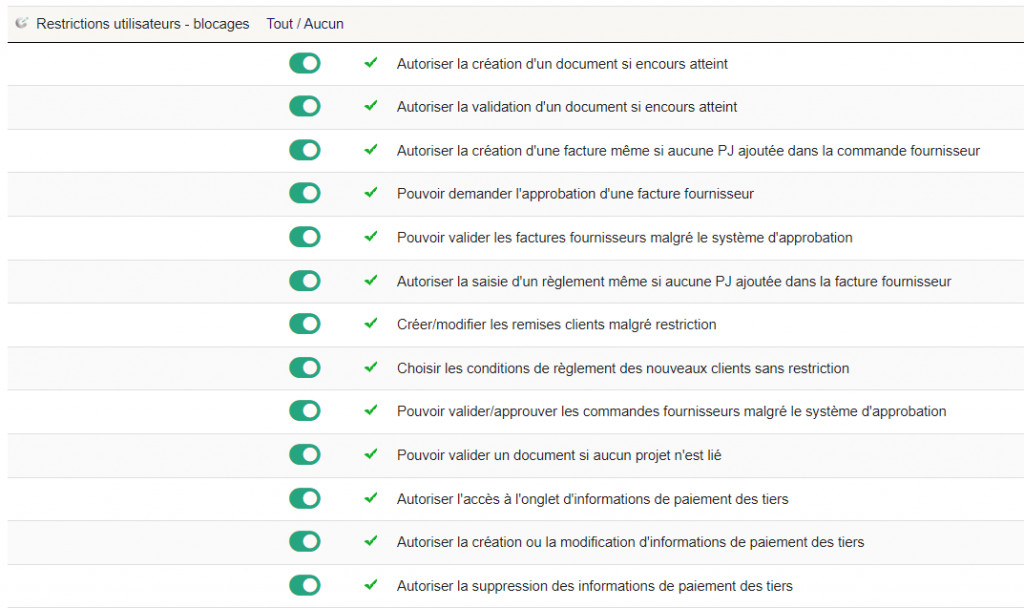Click checkmark beside Créer/modifier les remises clients
Screen dimensions: 1024x608
371,324
